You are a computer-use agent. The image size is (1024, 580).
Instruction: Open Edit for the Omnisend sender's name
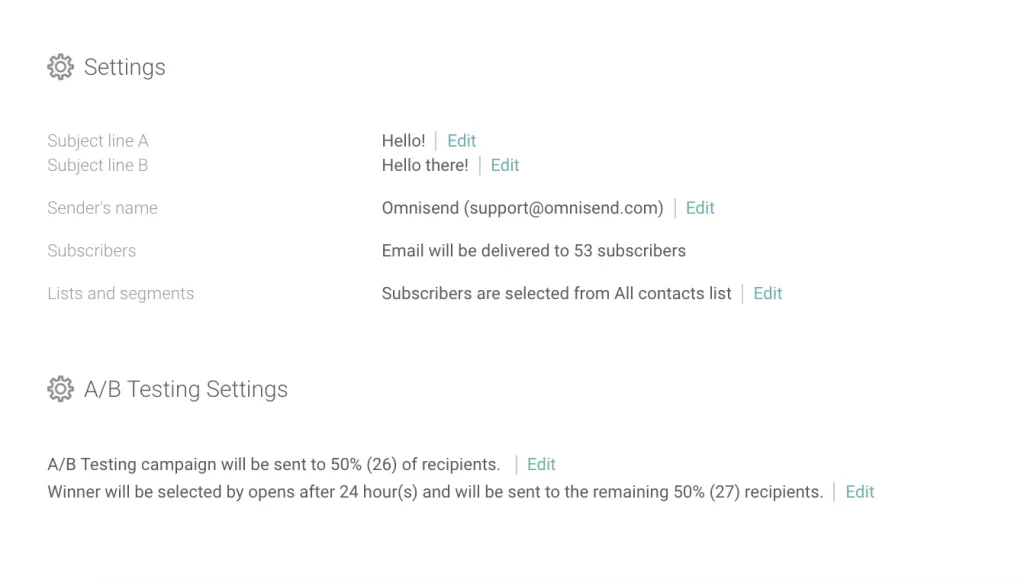tap(700, 208)
